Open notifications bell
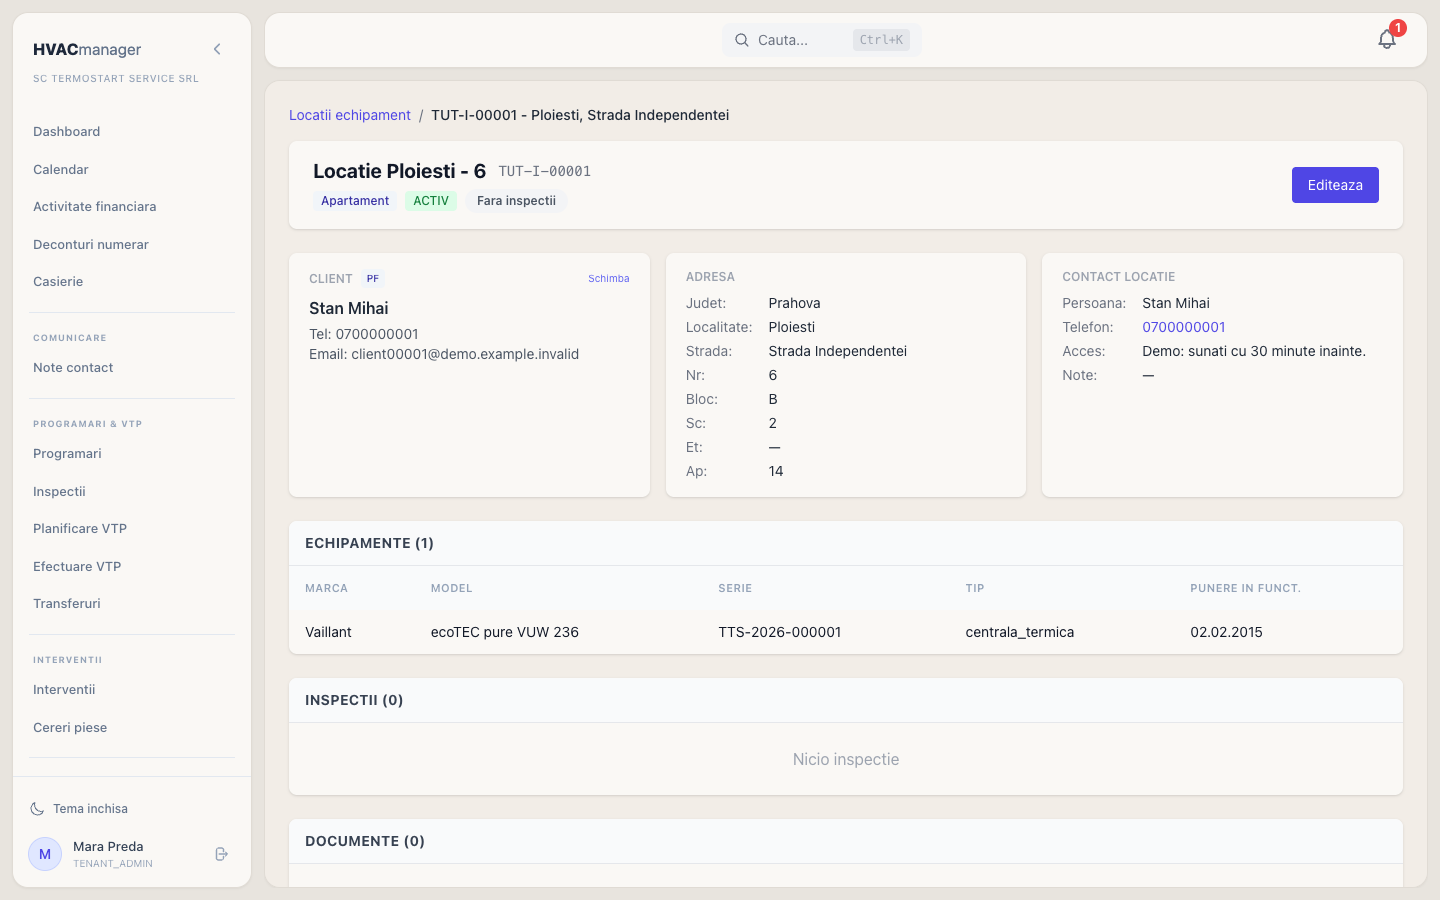1440x900 pixels. pyautogui.click(x=1387, y=39)
